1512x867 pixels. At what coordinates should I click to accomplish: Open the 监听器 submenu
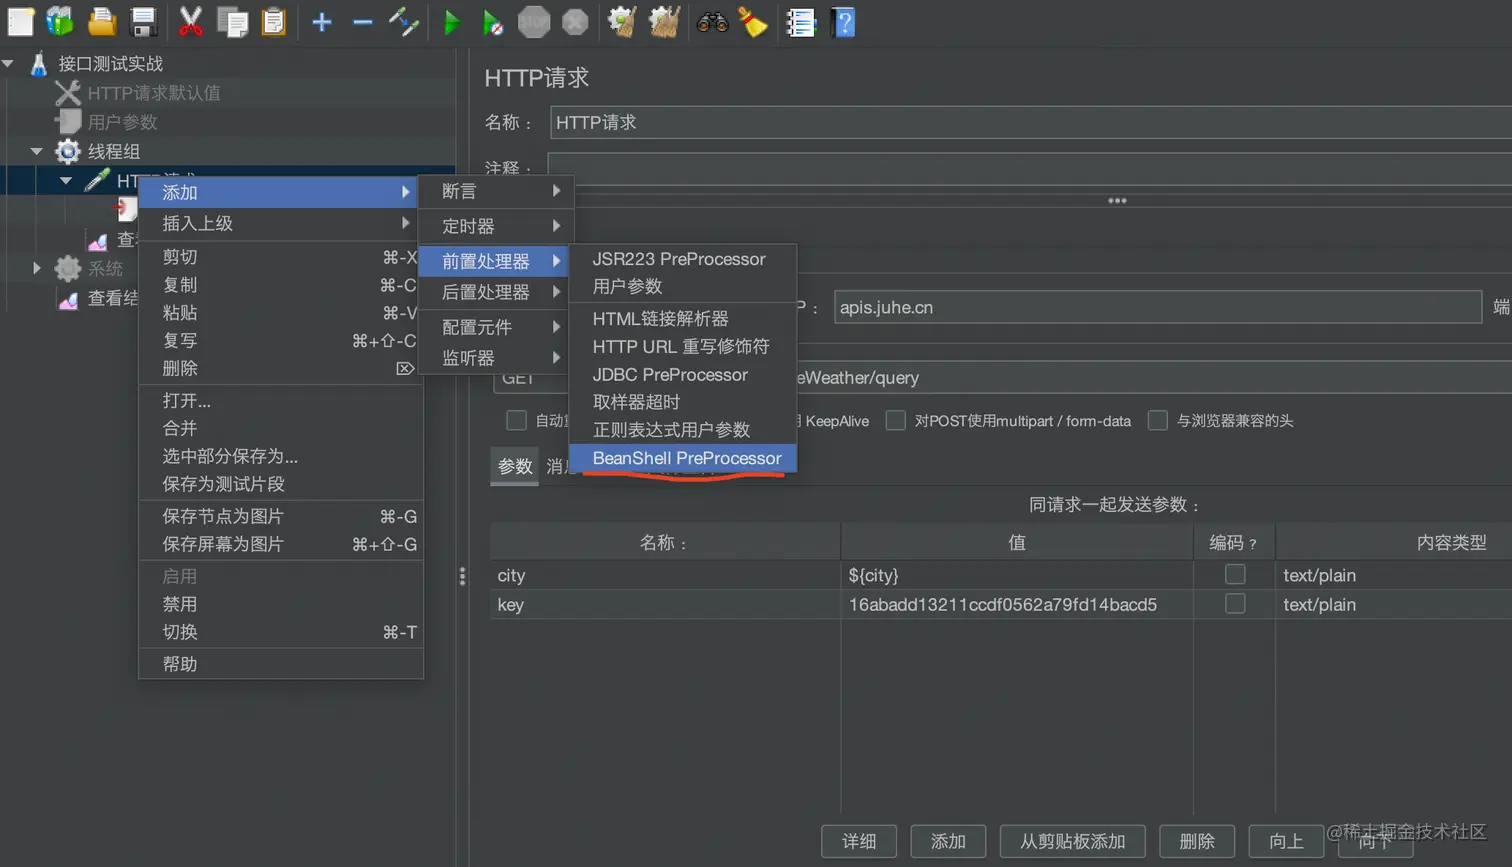tap(493, 358)
